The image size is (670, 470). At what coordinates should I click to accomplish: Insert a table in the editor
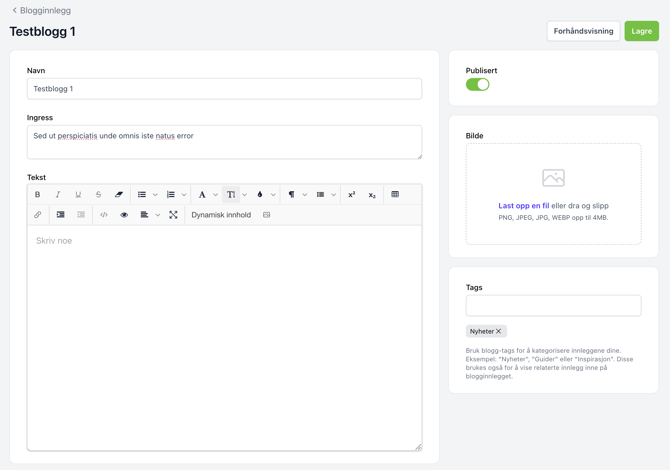pyautogui.click(x=395, y=195)
